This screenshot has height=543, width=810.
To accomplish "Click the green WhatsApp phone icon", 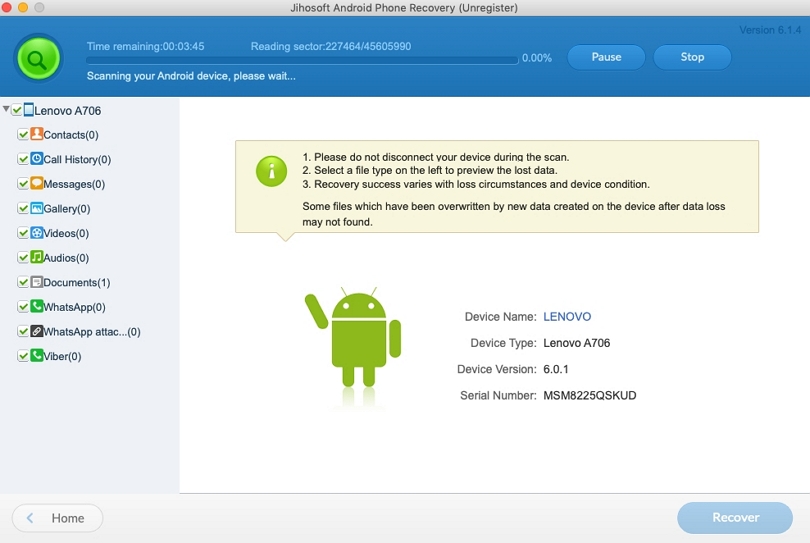I will click(x=37, y=306).
